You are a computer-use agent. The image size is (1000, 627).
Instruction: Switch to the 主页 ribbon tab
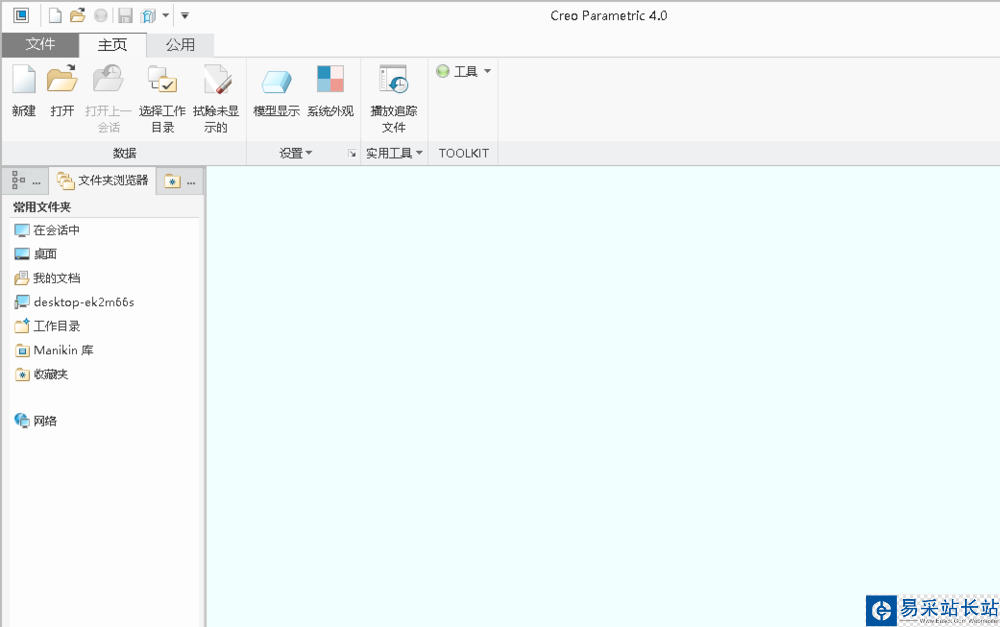coord(112,45)
